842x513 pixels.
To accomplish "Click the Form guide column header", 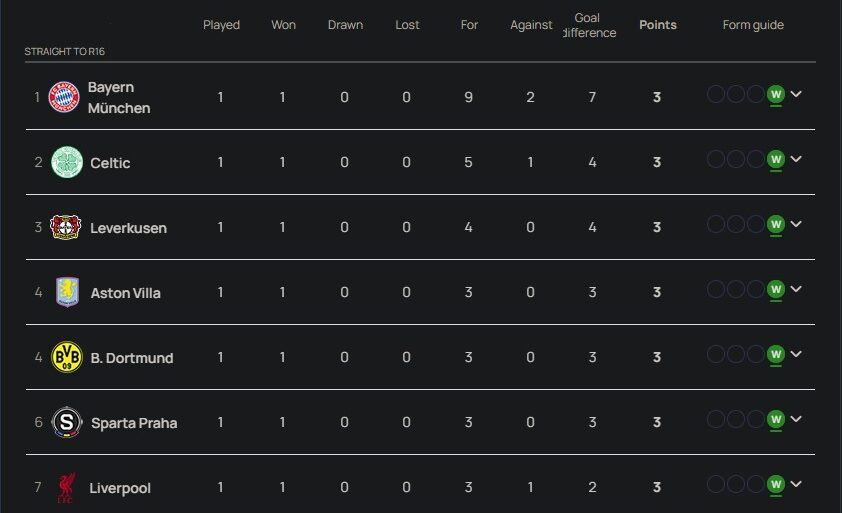I will 753,25.
